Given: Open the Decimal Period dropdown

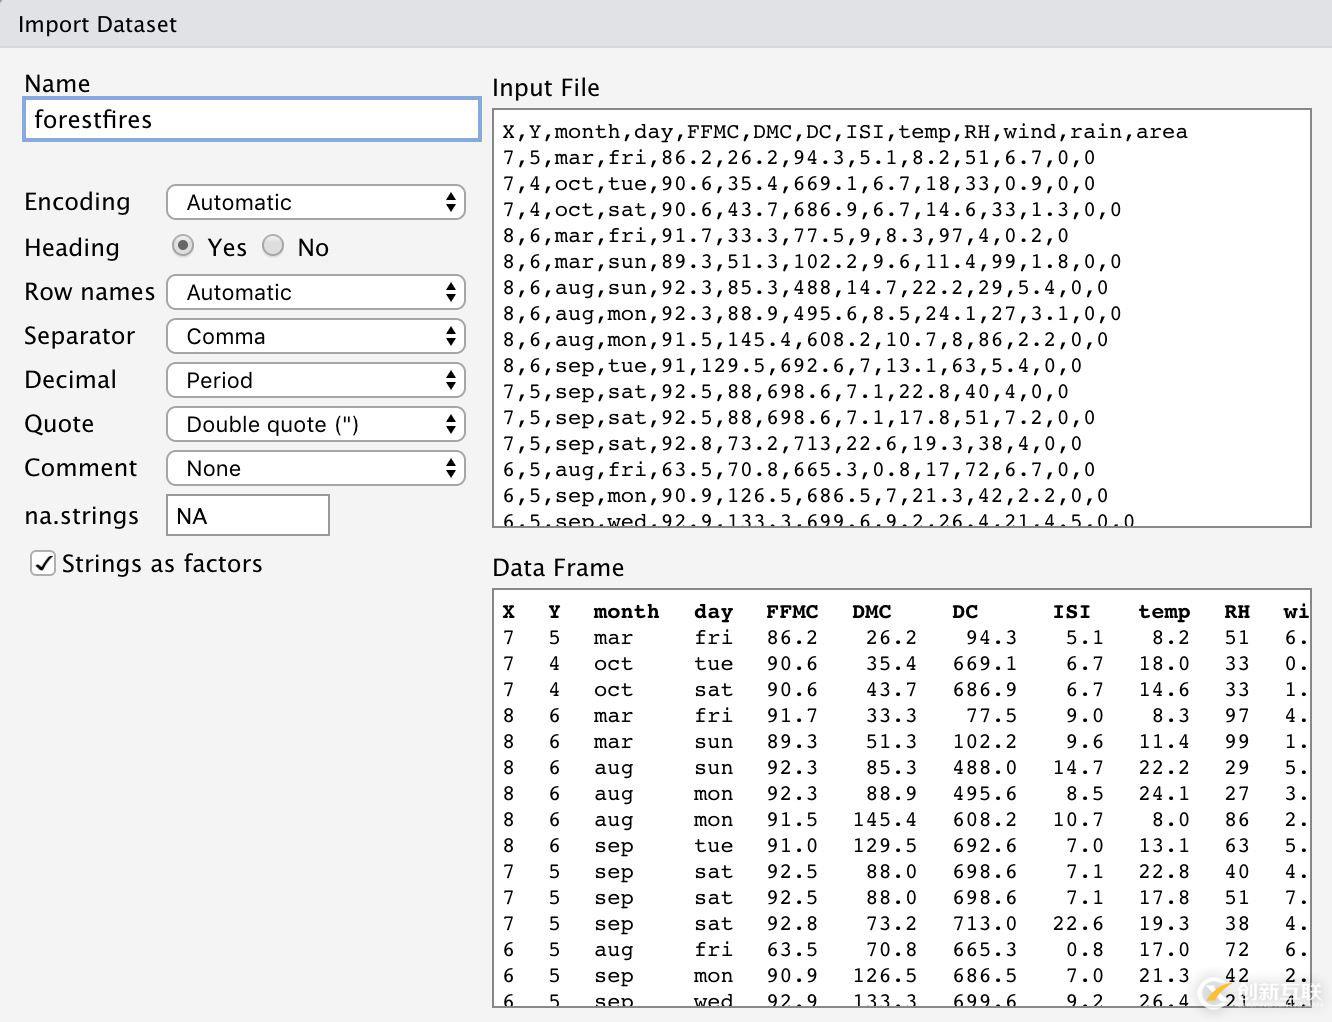Looking at the screenshot, I should [315, 381].
